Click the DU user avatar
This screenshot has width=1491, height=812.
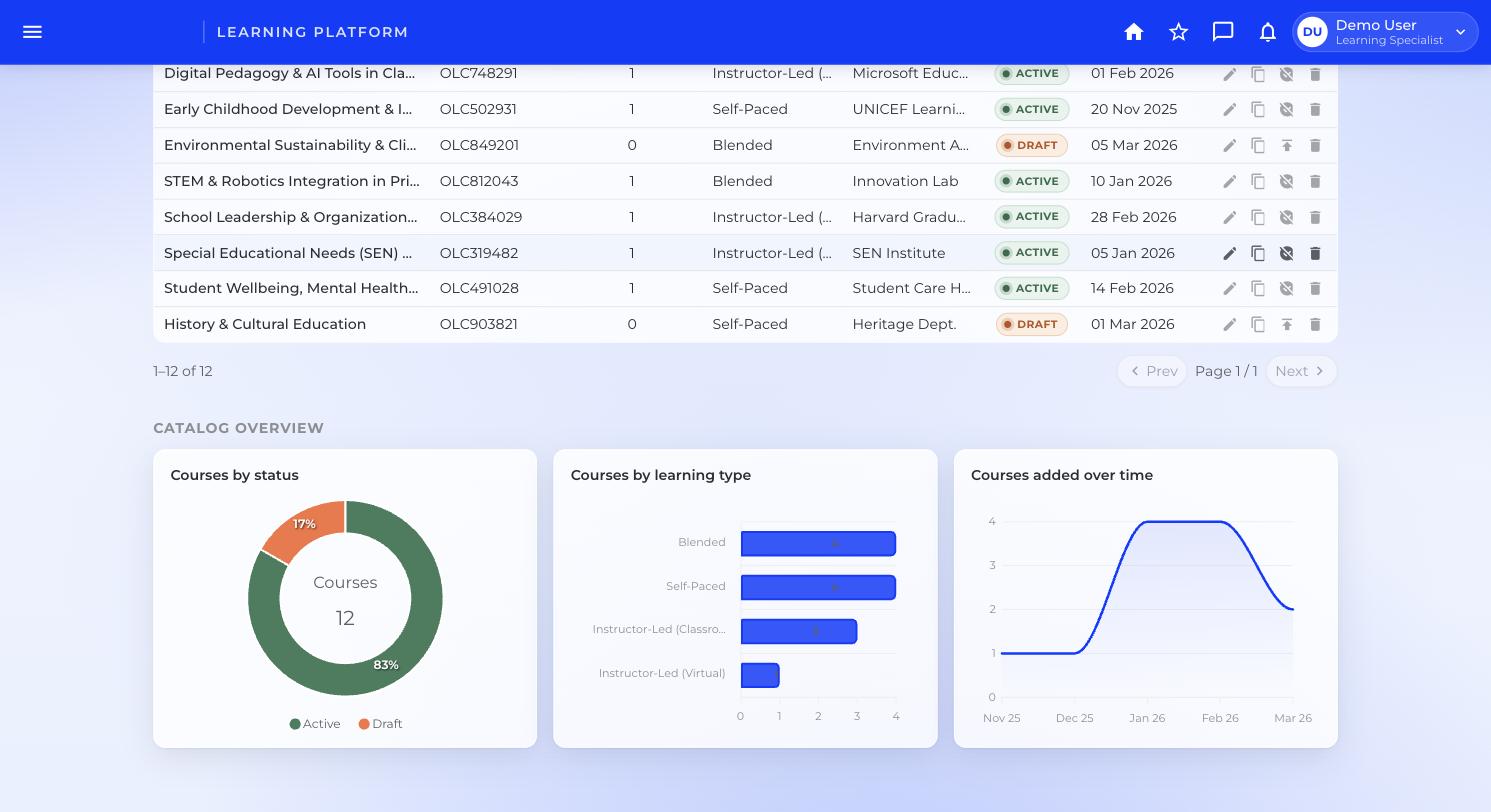[x=1312, y=32]
